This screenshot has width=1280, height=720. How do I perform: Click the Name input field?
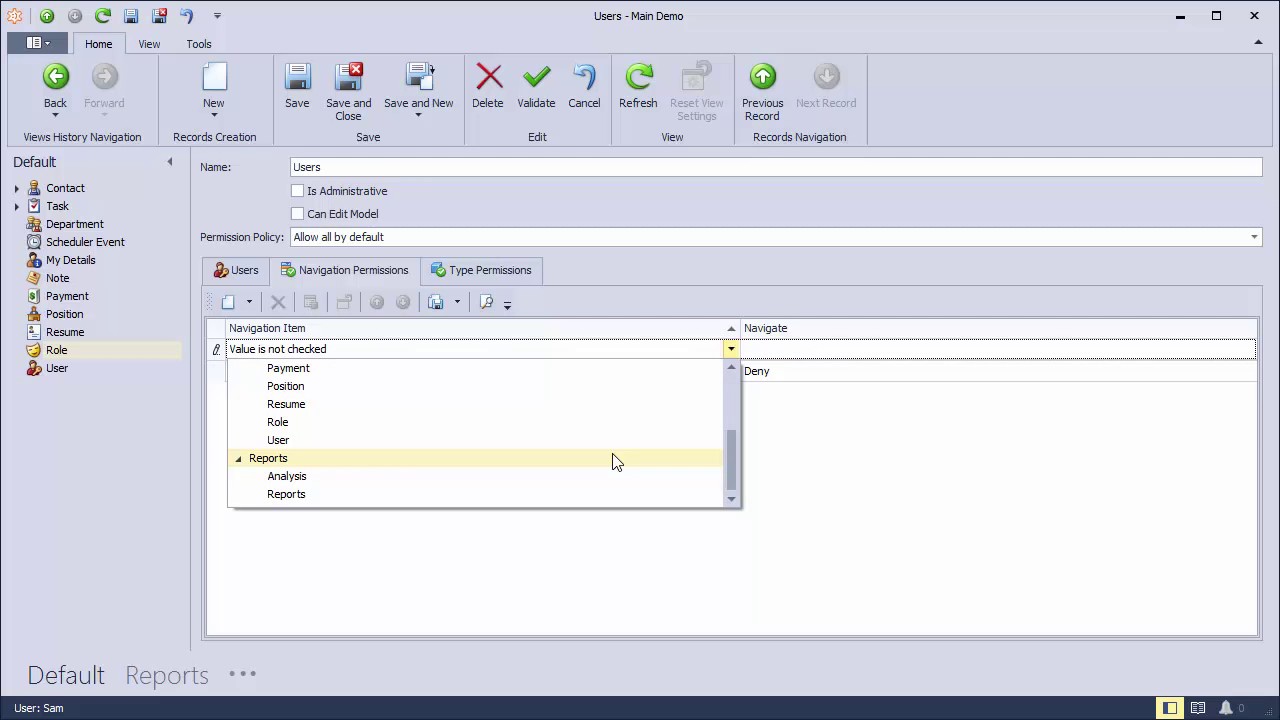click(776, 167)
